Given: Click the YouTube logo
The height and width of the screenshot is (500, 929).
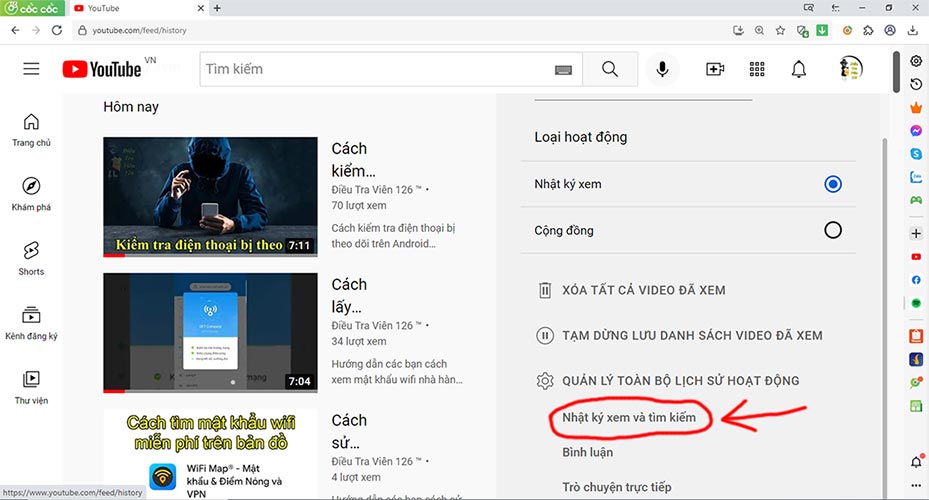Looking at the screenshot, I should point(102,69).
